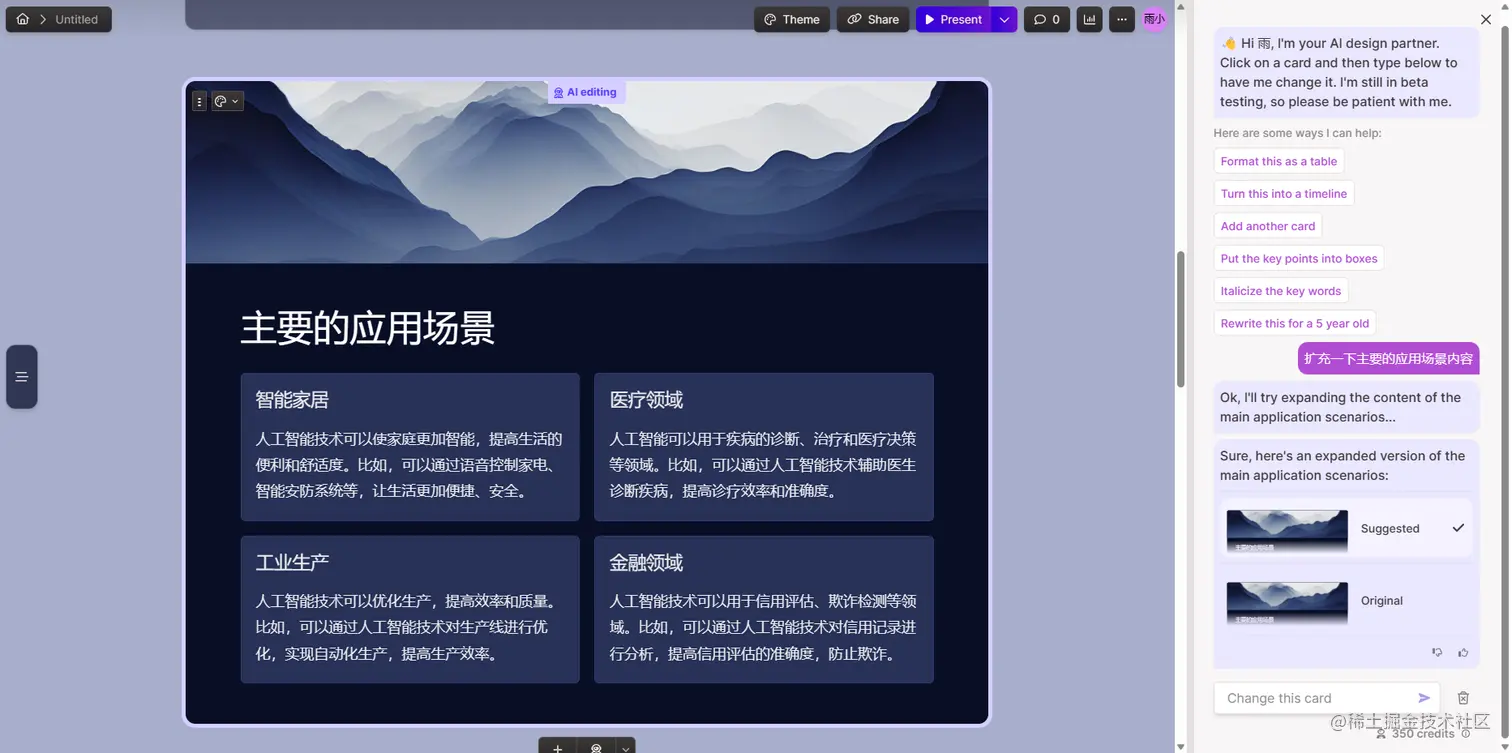Open card style palette dropdown
1512x753 pixels.
tap(227, 101)
